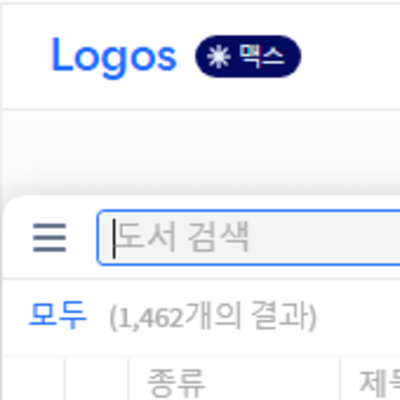Click the (1,462개의 결과) result count text

click(213, 315)
